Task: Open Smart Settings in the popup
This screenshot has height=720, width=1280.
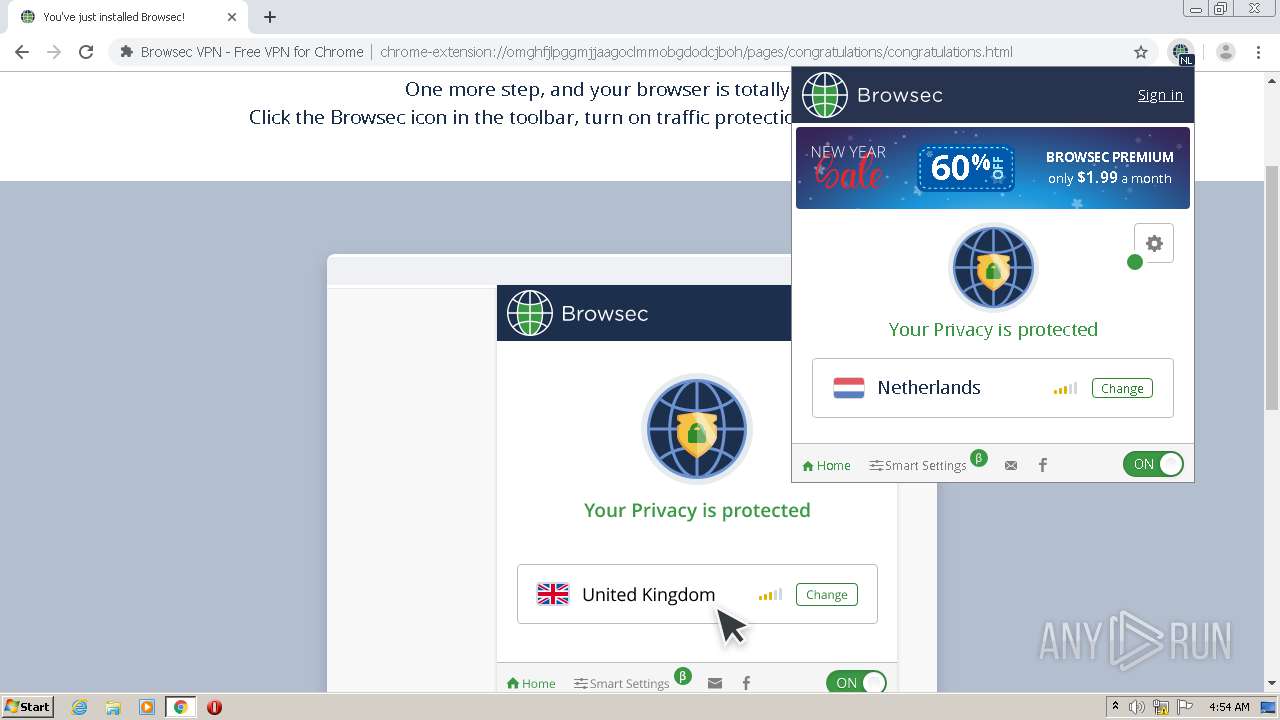Action: 918,465
